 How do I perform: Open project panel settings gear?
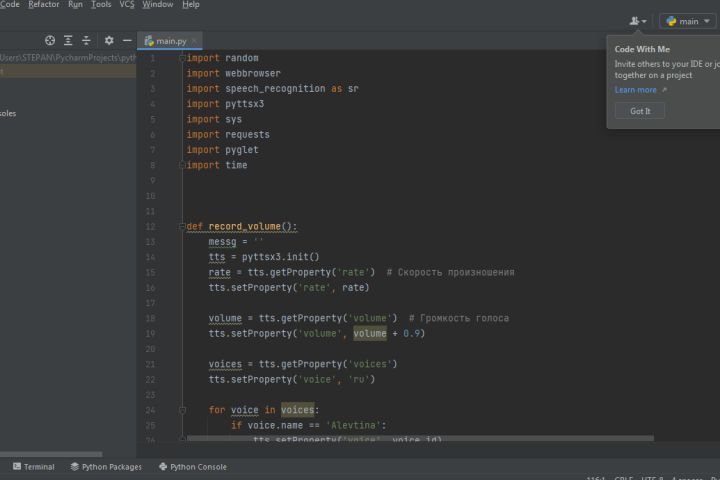pyautogui.click(x=109, y=41)
